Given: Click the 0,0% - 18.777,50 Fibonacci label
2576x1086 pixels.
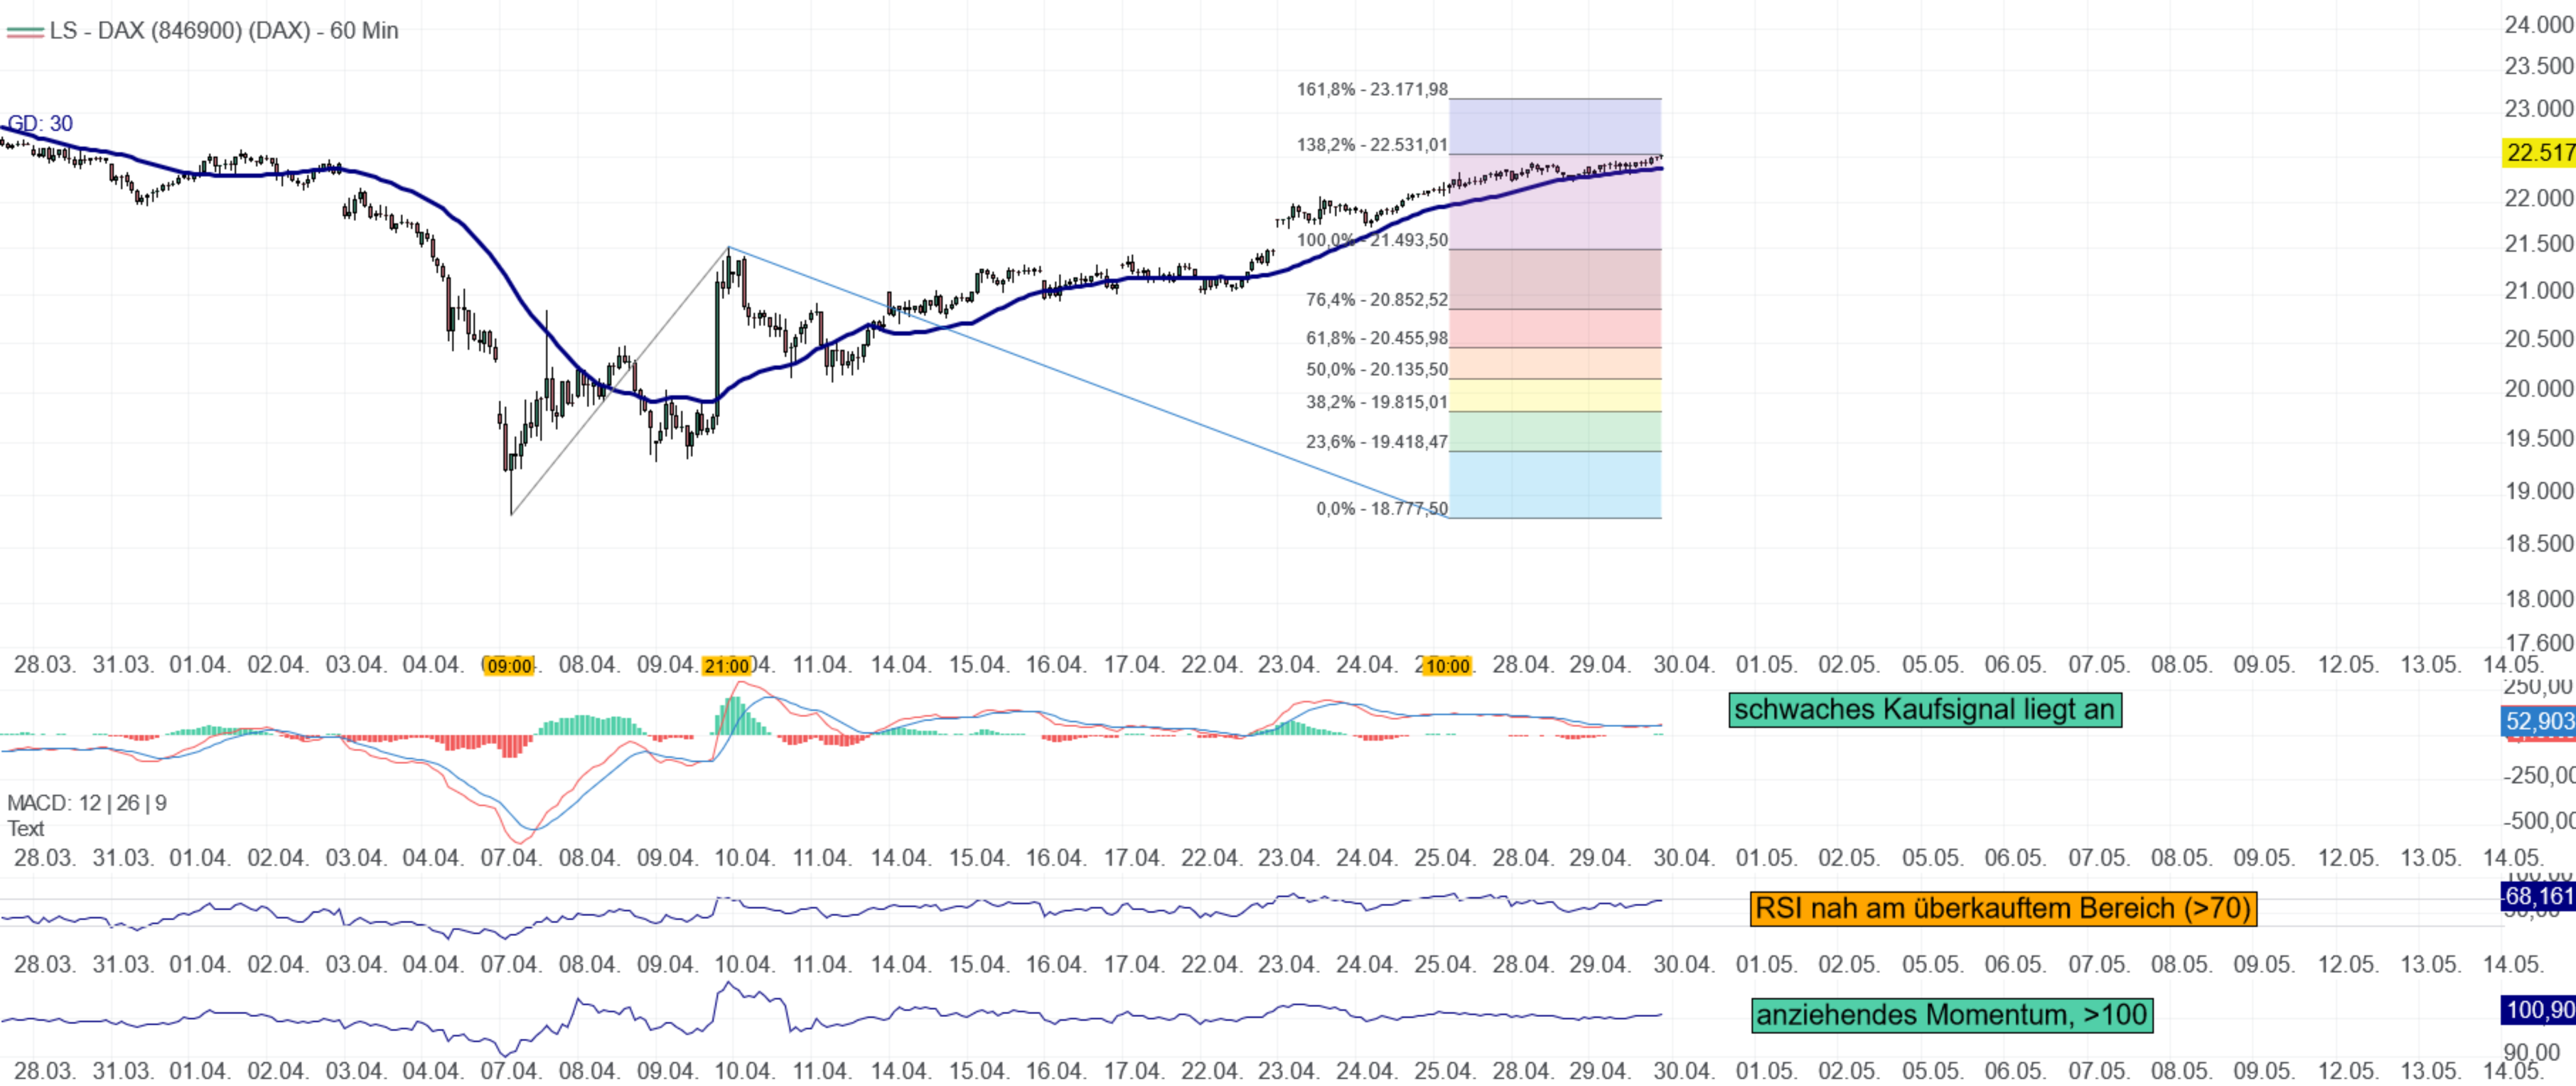Looking at the screenshot, I should click(x=1381, y=509).
